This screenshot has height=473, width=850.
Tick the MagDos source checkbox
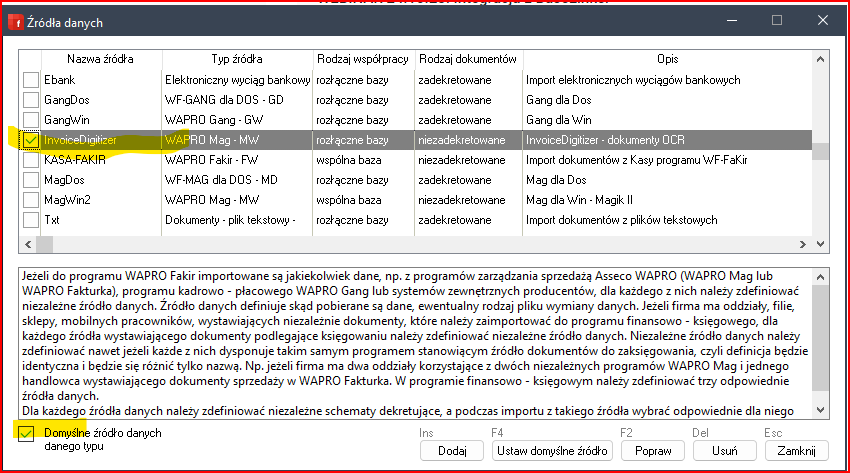pos(31,180)
